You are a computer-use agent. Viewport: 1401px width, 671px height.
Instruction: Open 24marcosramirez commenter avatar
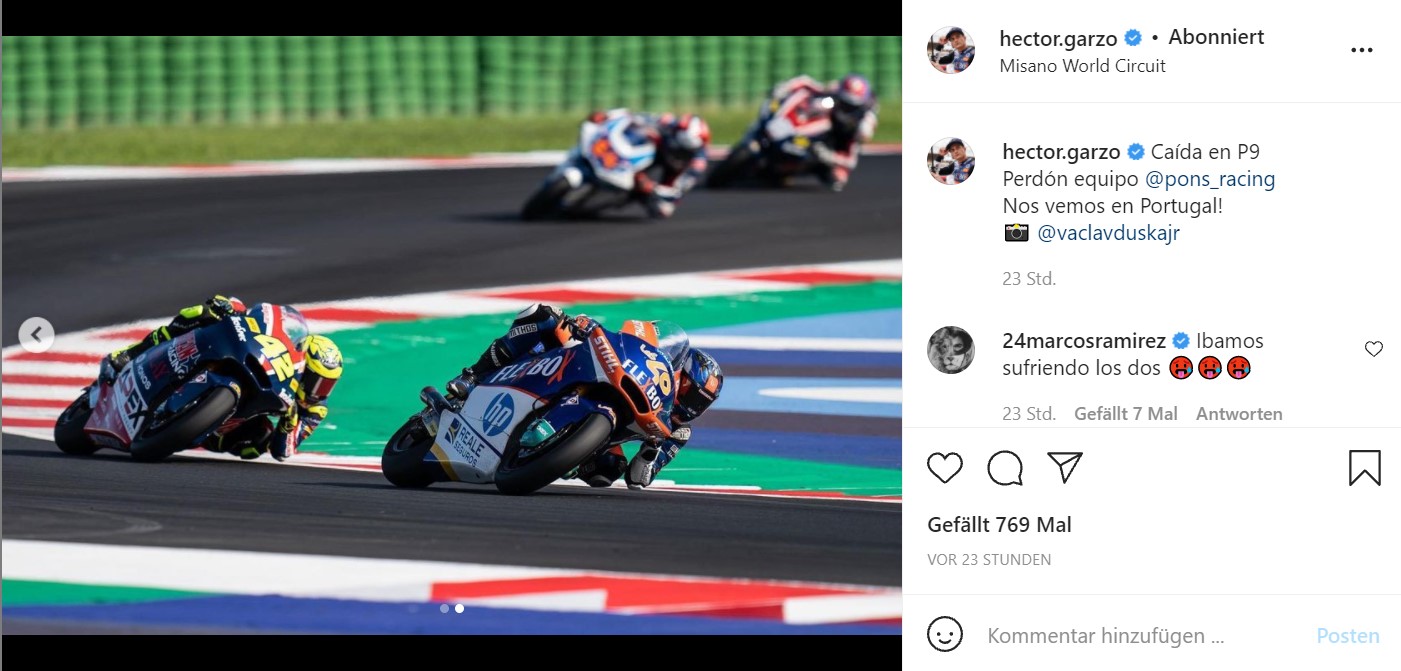coord(951,350)
